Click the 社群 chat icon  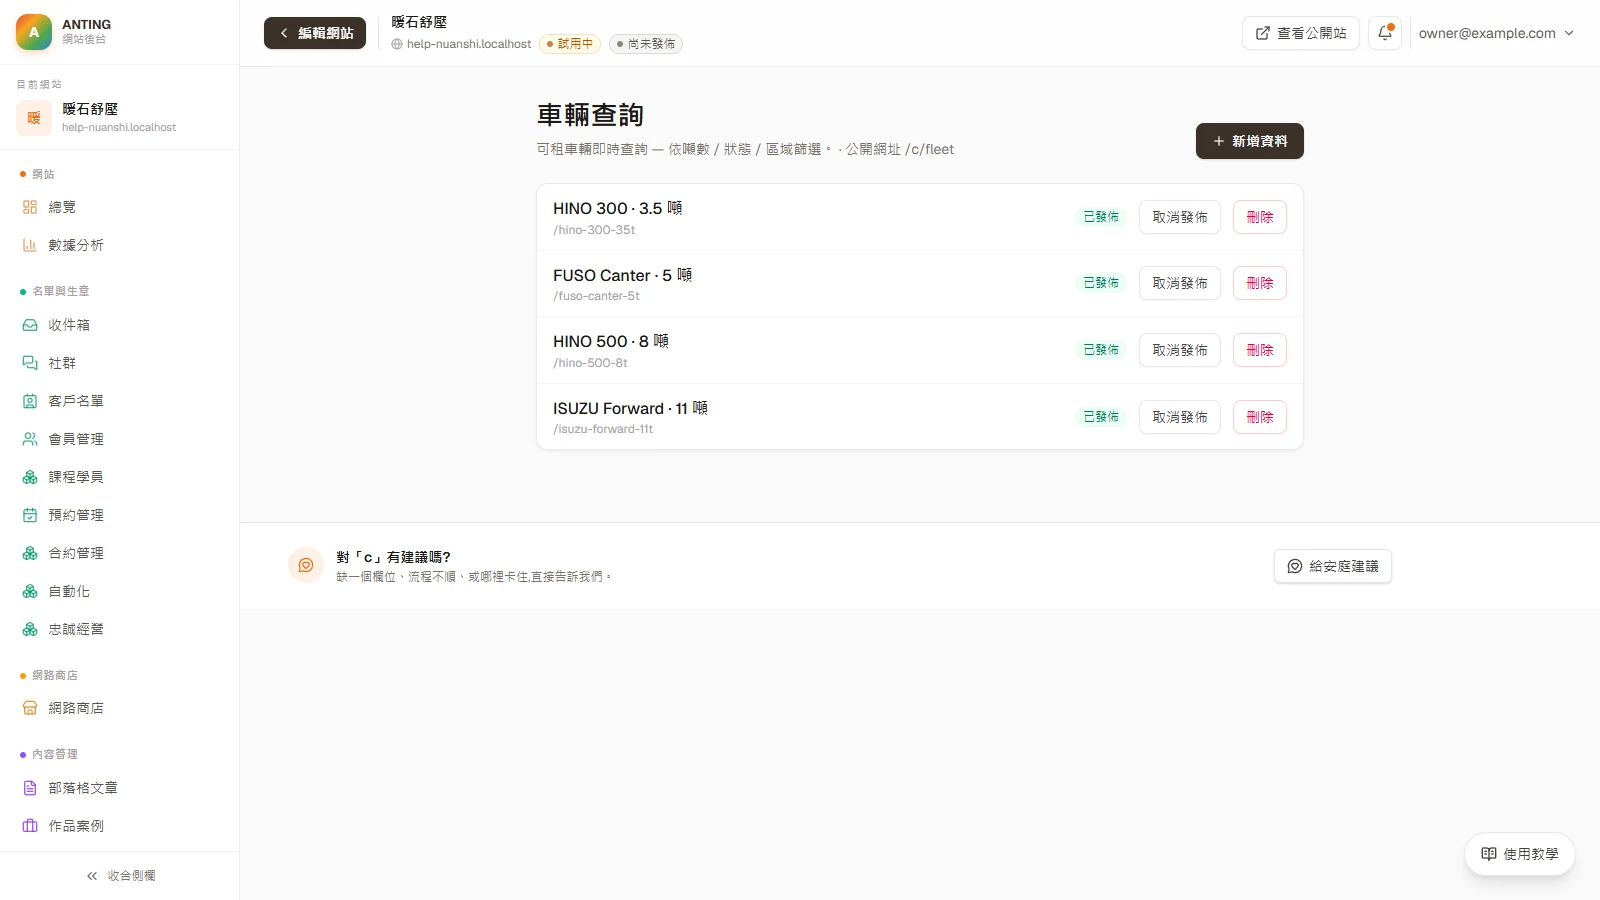(x=30, y=363)
